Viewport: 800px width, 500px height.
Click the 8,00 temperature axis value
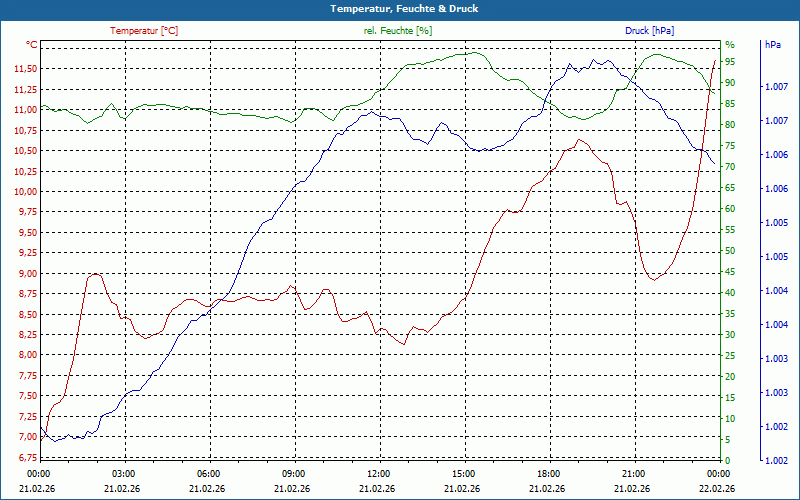click(28, 355)
